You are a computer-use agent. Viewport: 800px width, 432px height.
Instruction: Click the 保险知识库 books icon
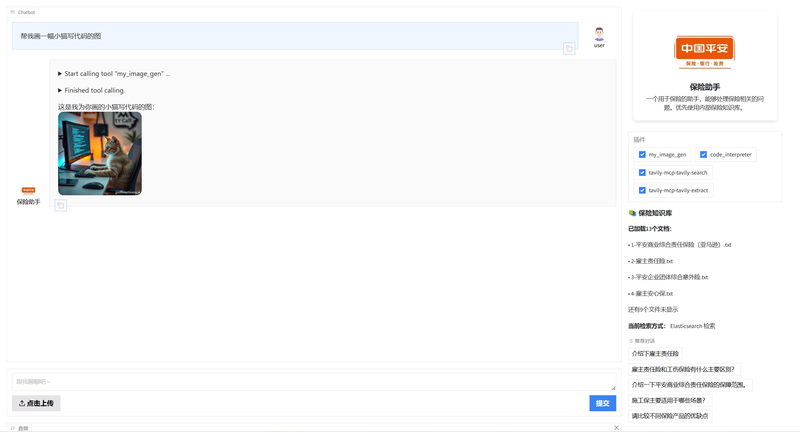coord(632,213)
